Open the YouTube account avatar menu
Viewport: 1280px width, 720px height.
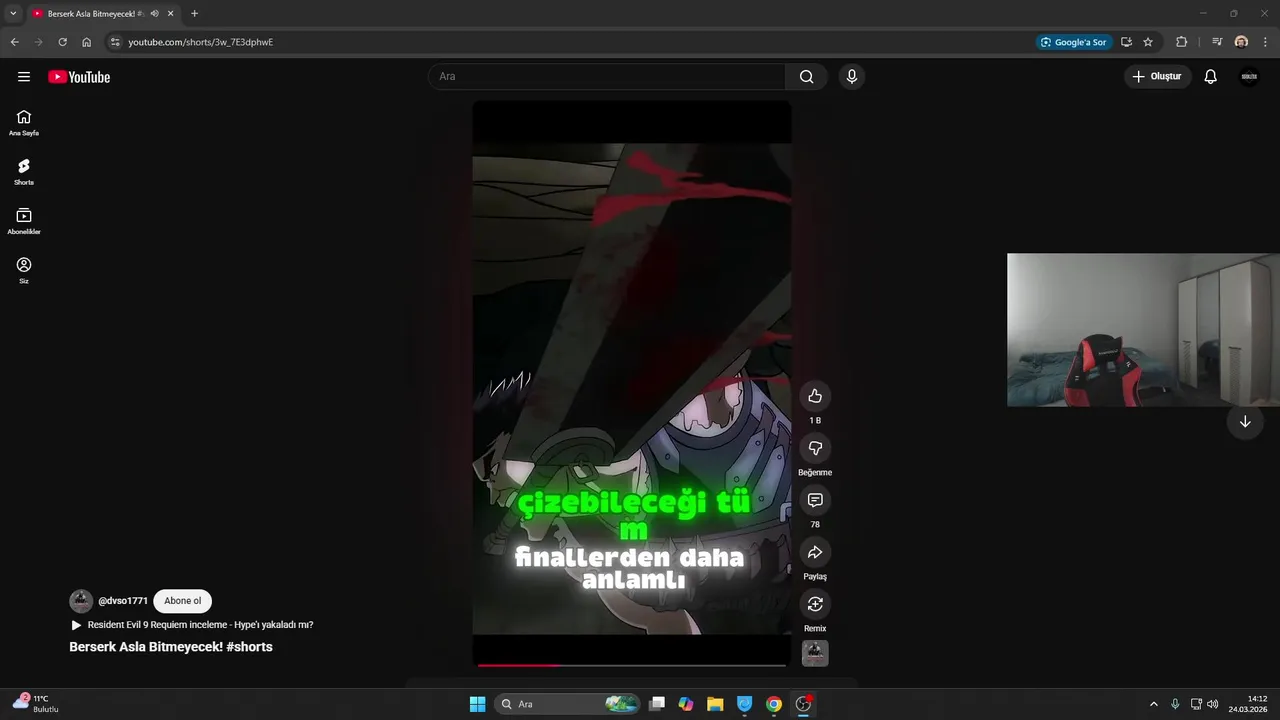point(1249,77)
